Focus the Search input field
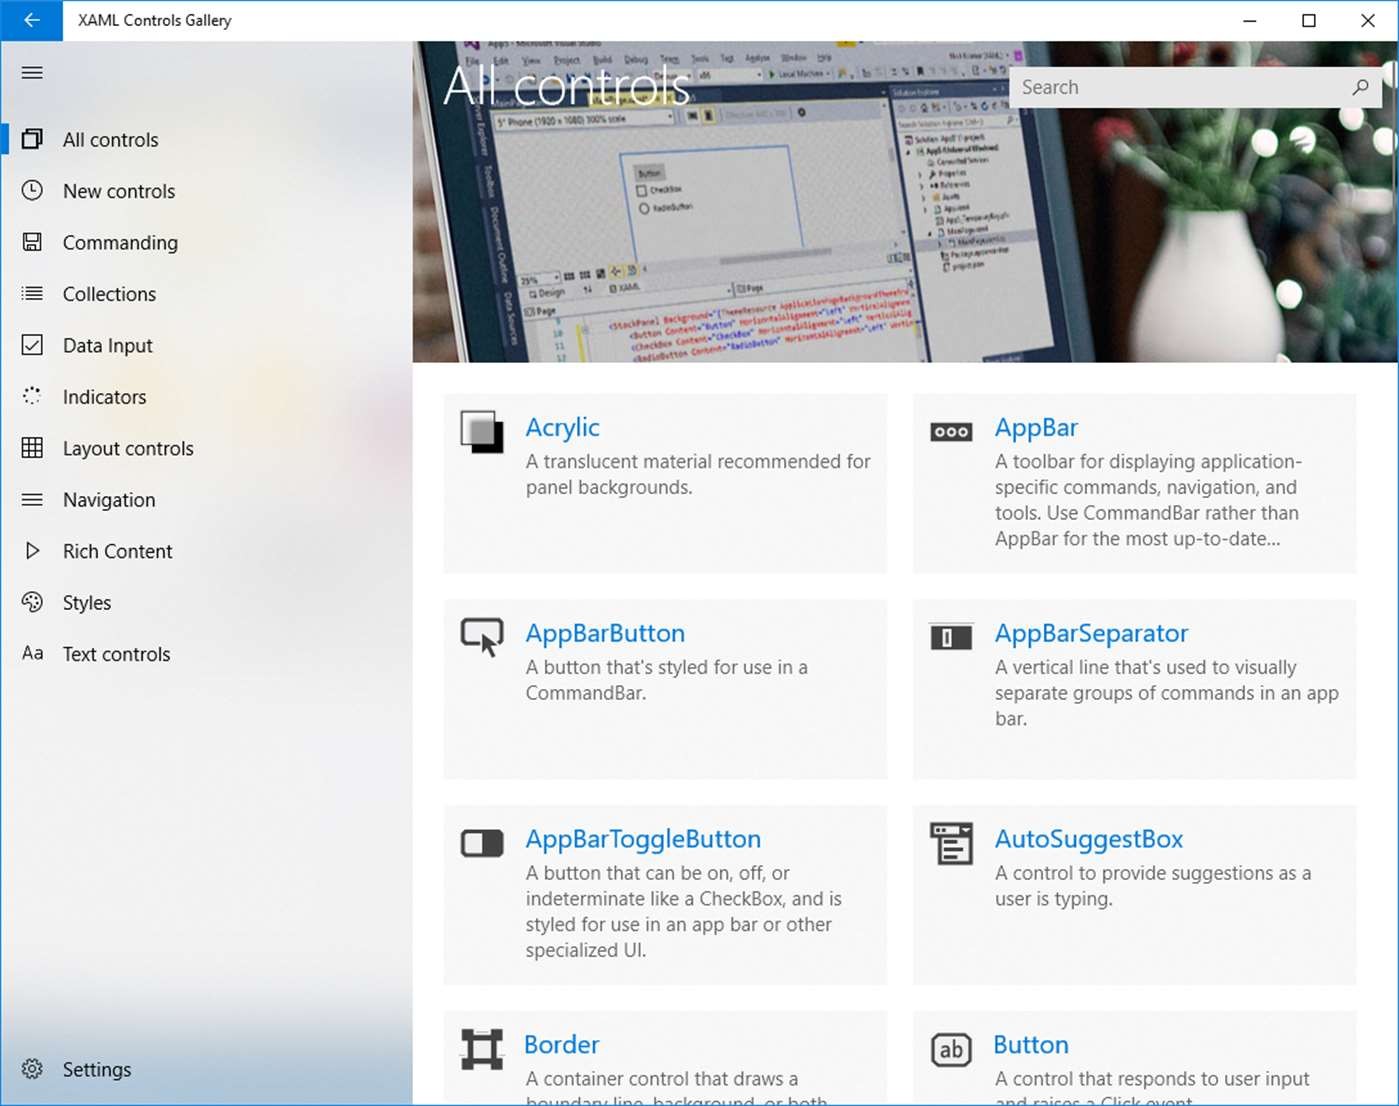The height and width of the screenshot is (1106, 1399). coord(1195,87)
